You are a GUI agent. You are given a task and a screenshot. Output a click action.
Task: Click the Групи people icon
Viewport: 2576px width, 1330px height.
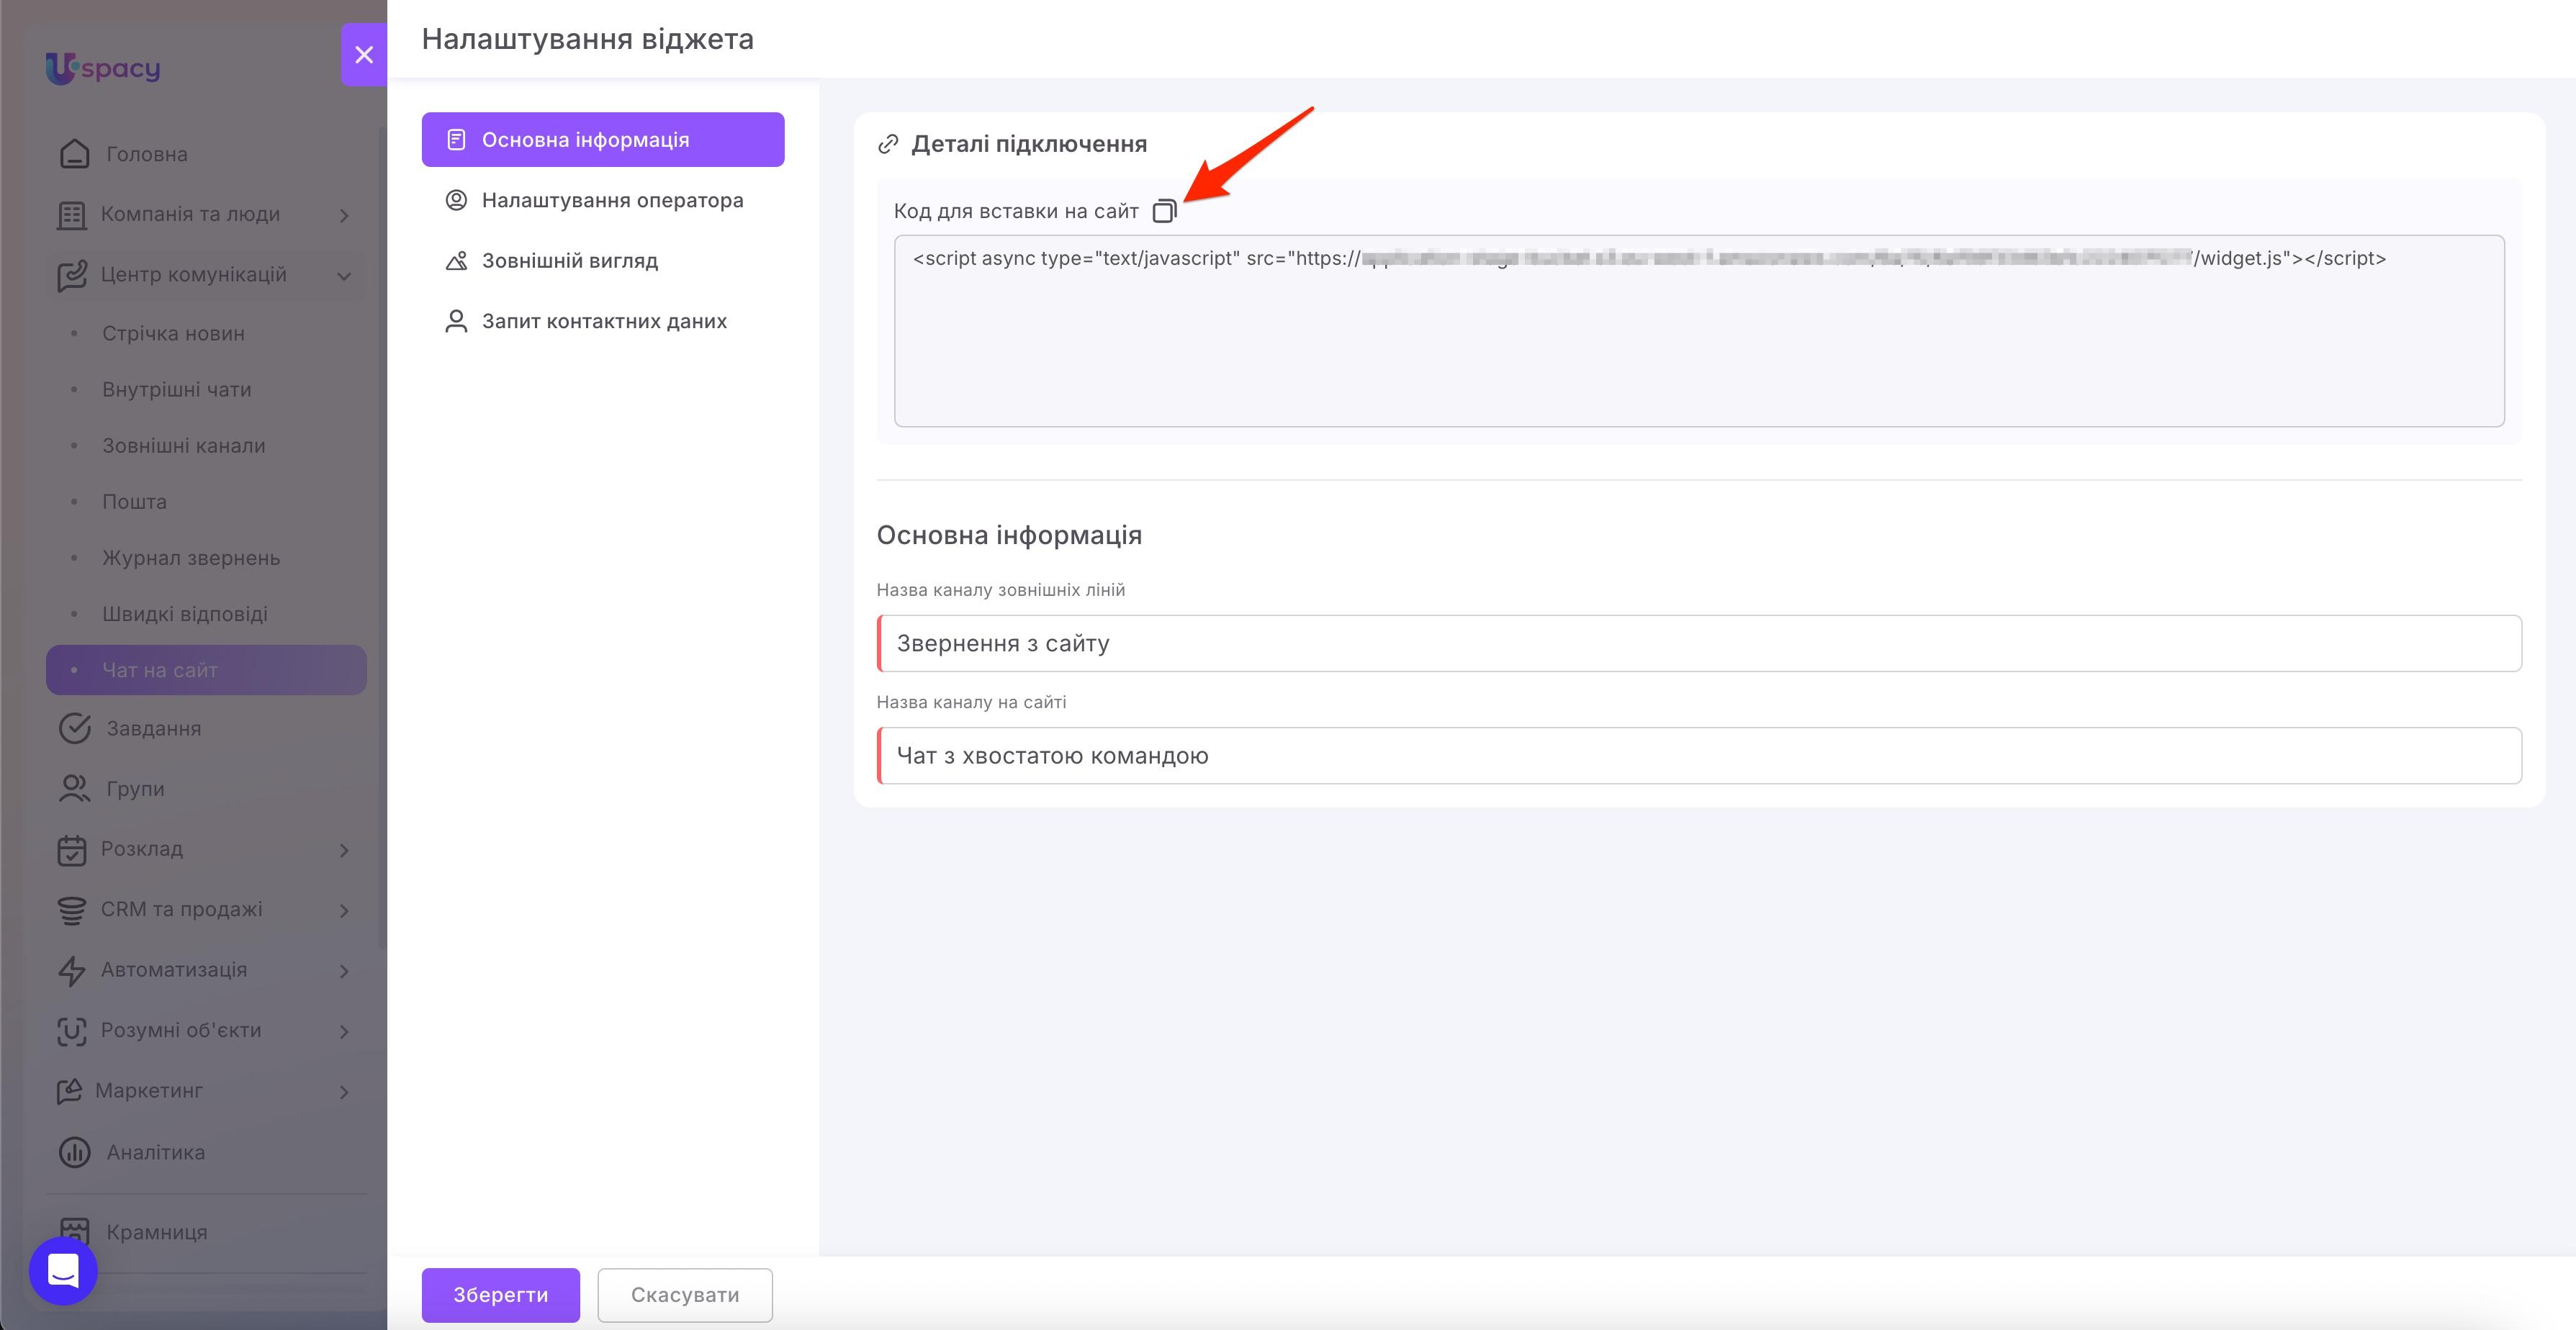75,789
